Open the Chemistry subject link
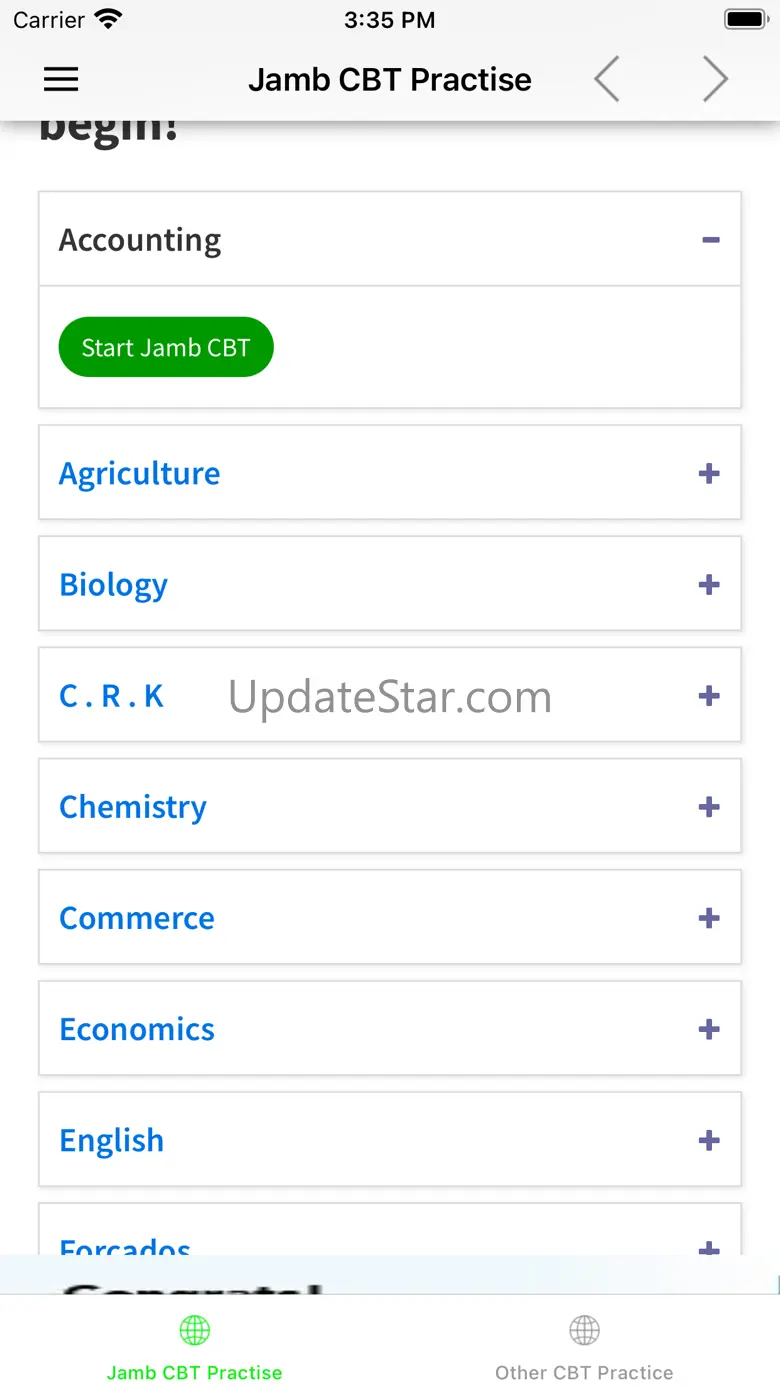 pyautogui.click(x=133, y=806)
